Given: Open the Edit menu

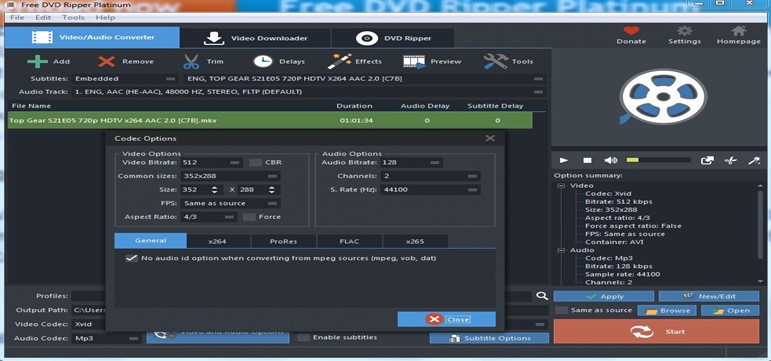Looking at the screenshot, I should [x=43, y=17].
